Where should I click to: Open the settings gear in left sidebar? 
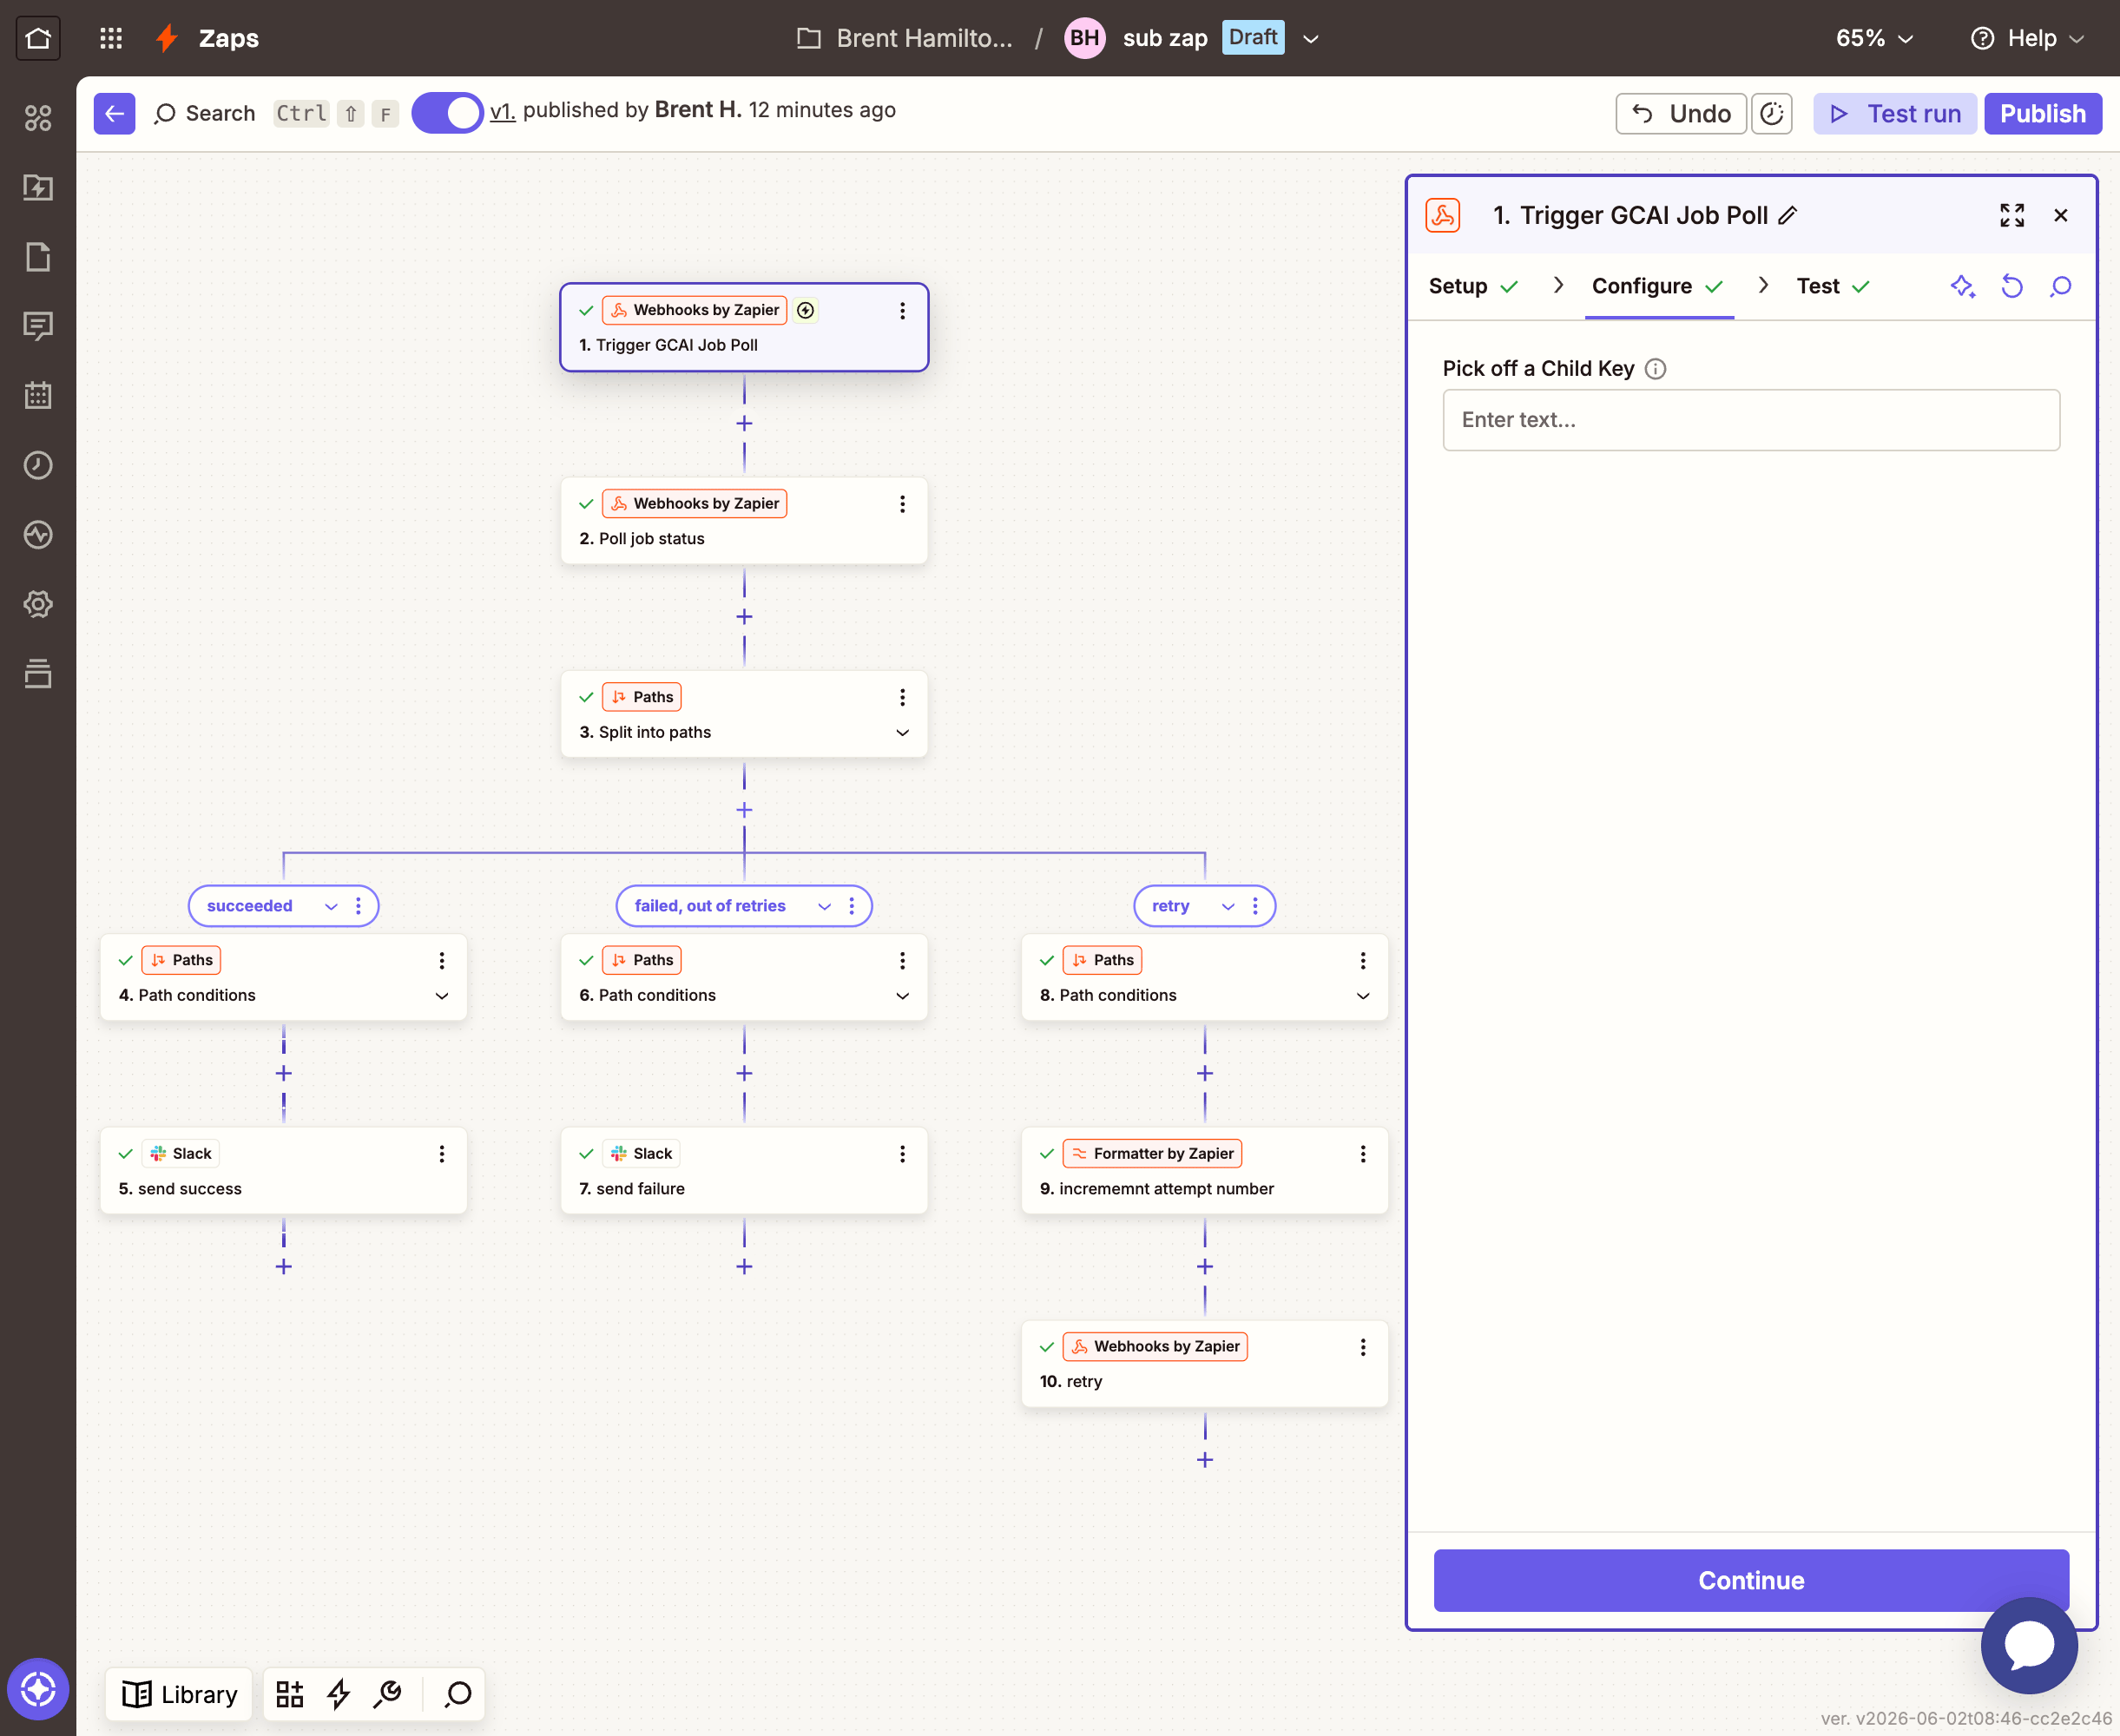click(38, 604)
